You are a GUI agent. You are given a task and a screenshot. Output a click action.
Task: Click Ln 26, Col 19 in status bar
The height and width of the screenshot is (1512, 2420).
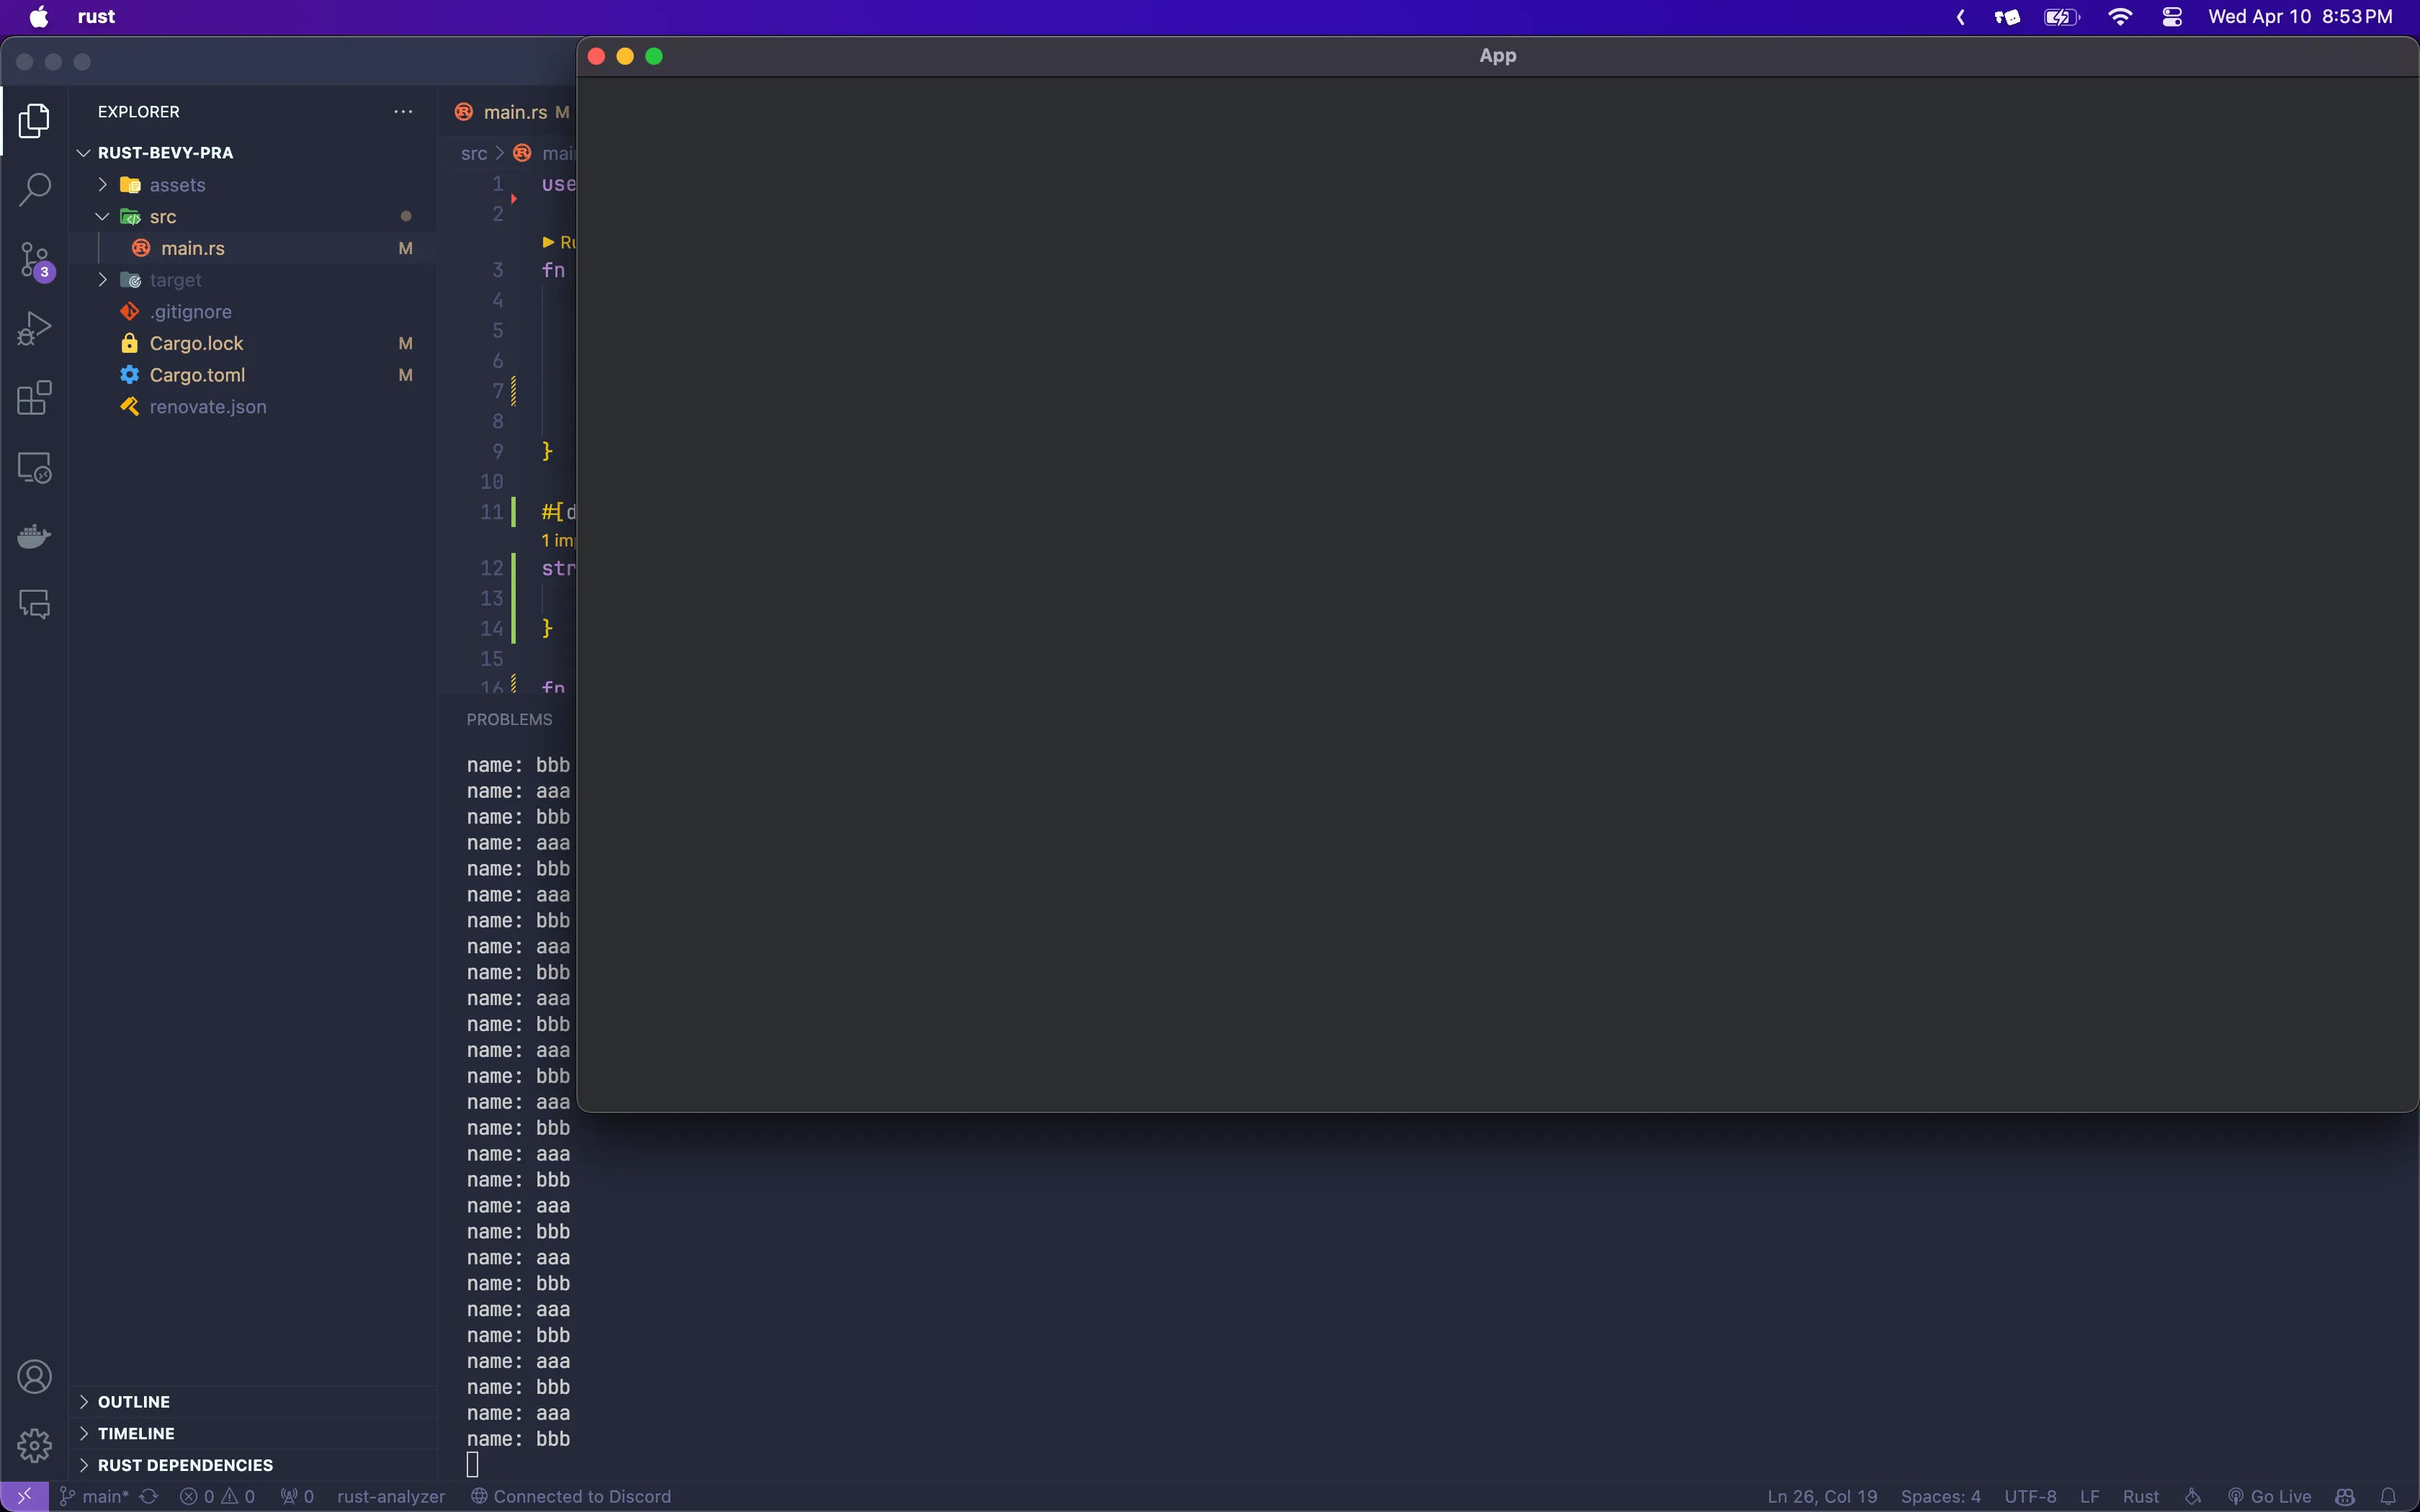click(x=1822, y=1496)
